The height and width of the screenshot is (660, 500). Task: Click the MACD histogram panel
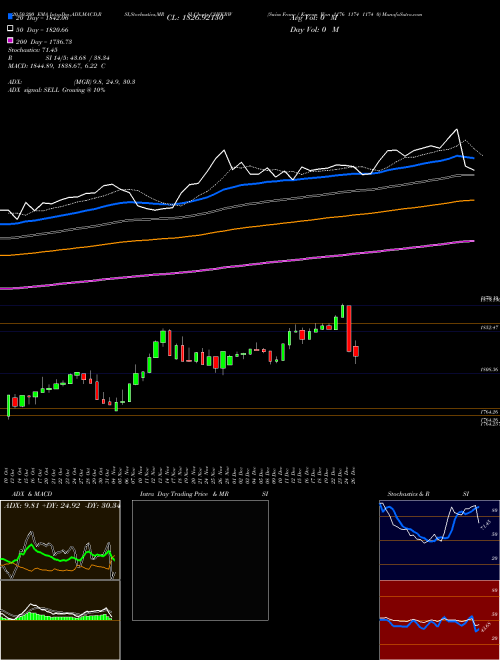60,620
